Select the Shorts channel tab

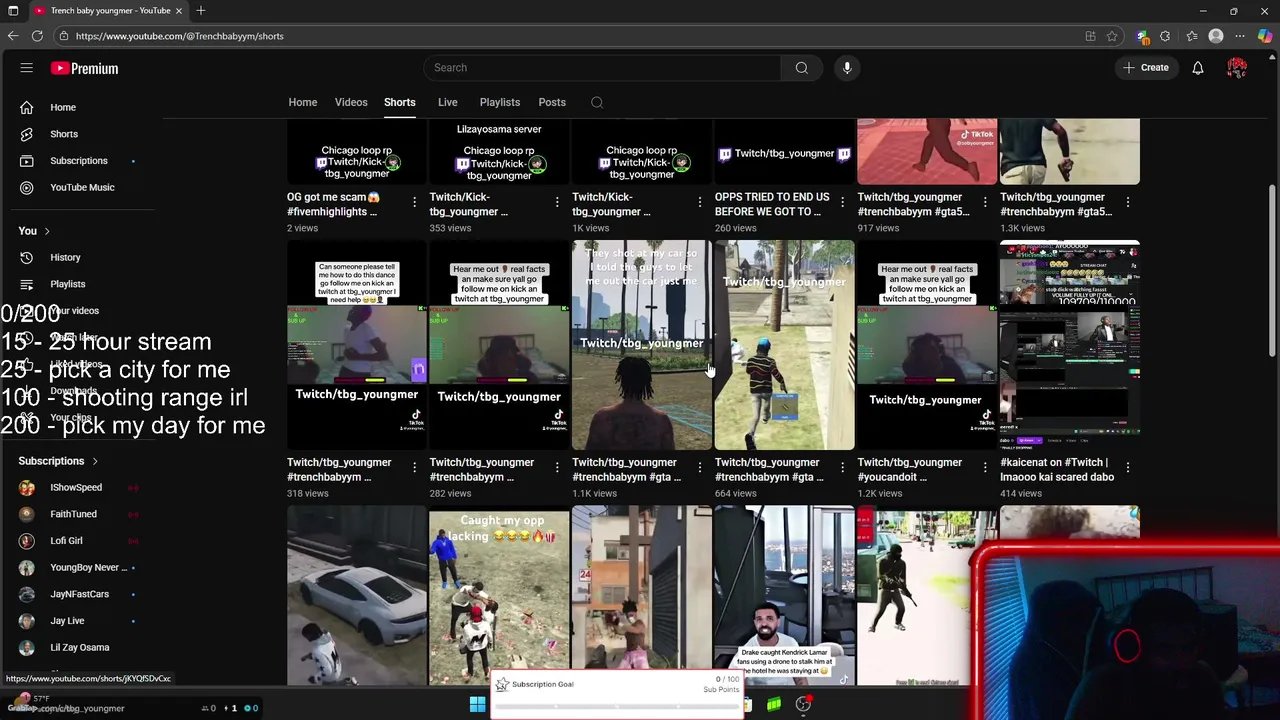pyautogui.click(x=399, y=102)
